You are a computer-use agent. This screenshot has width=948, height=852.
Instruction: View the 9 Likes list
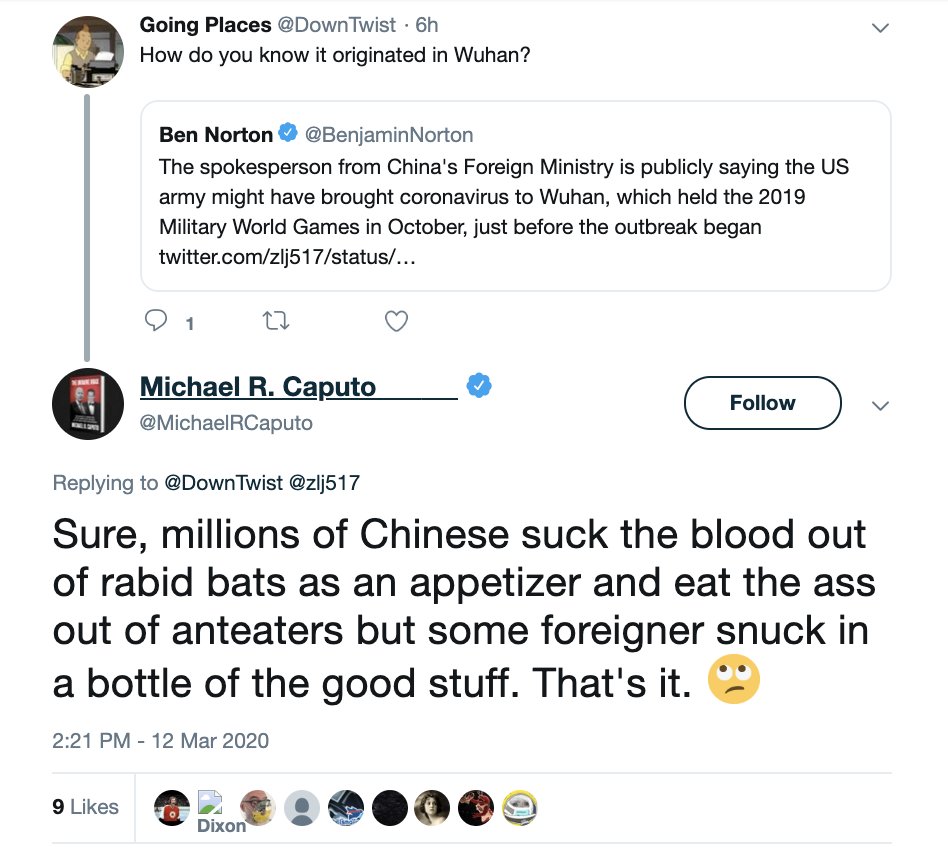click(85, 807)
